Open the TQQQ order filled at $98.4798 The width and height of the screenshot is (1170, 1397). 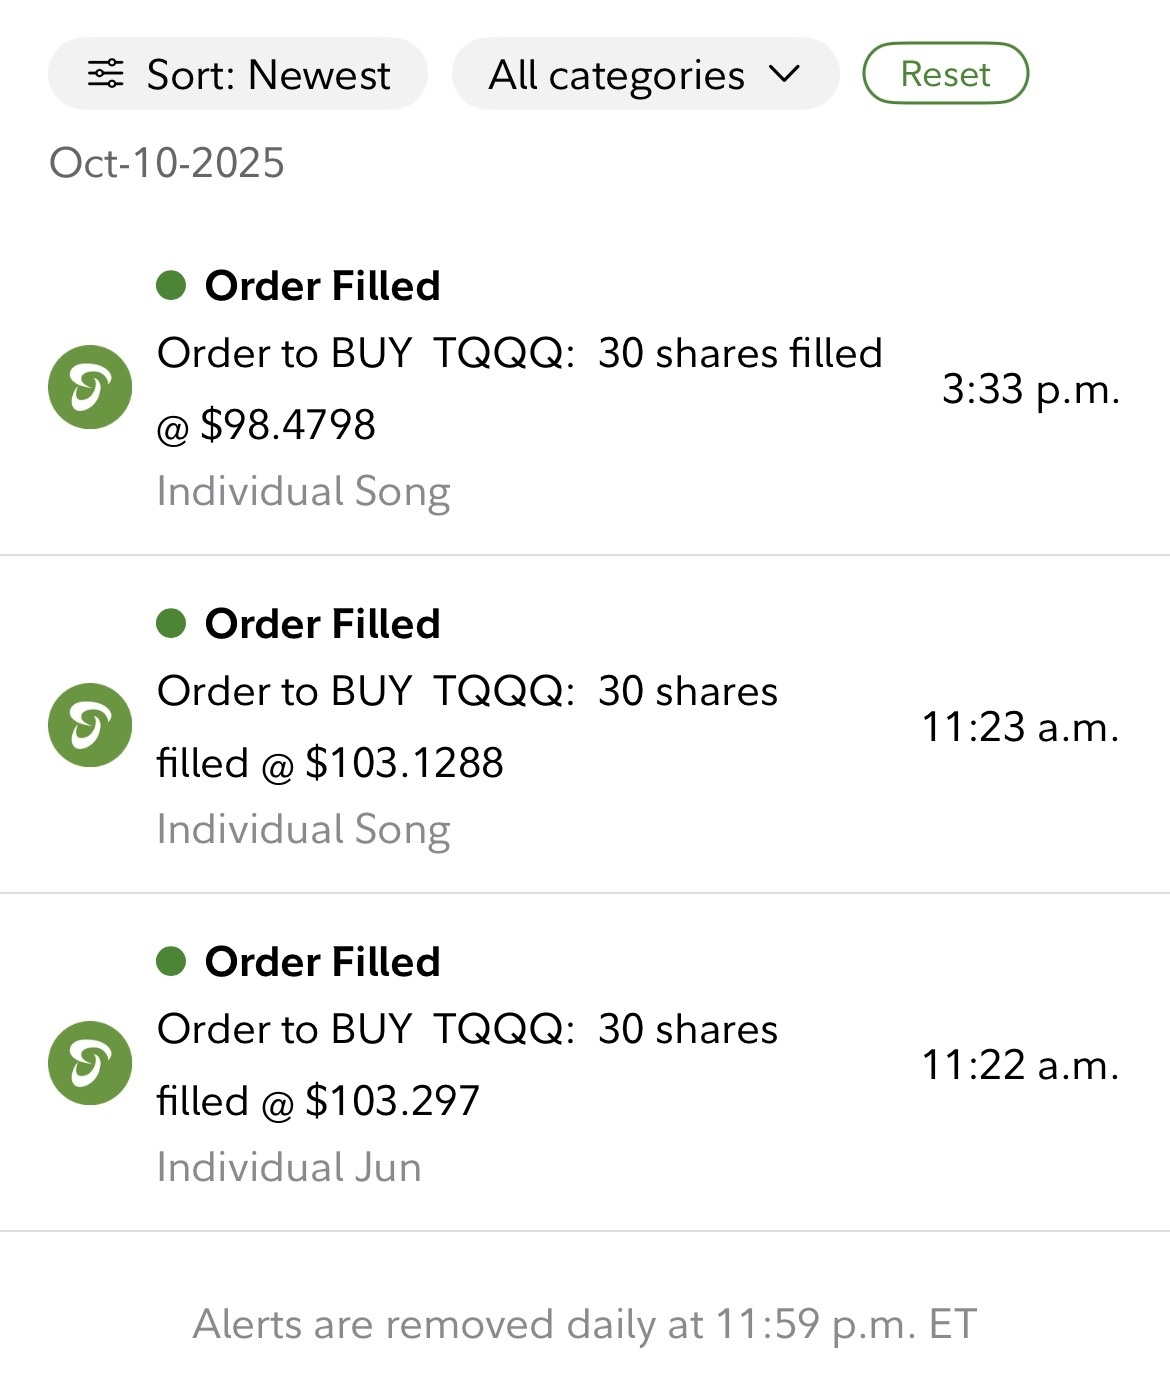click(x=520, y=388)
